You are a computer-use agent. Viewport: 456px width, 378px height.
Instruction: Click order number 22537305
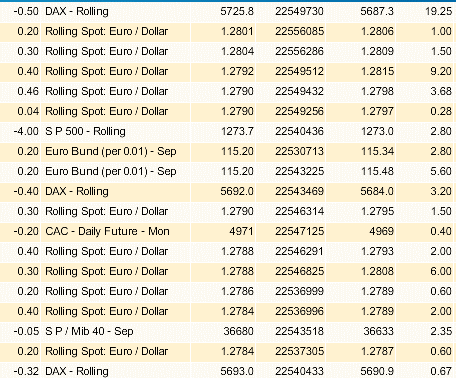pyautogui.click(x=299, y=351)
